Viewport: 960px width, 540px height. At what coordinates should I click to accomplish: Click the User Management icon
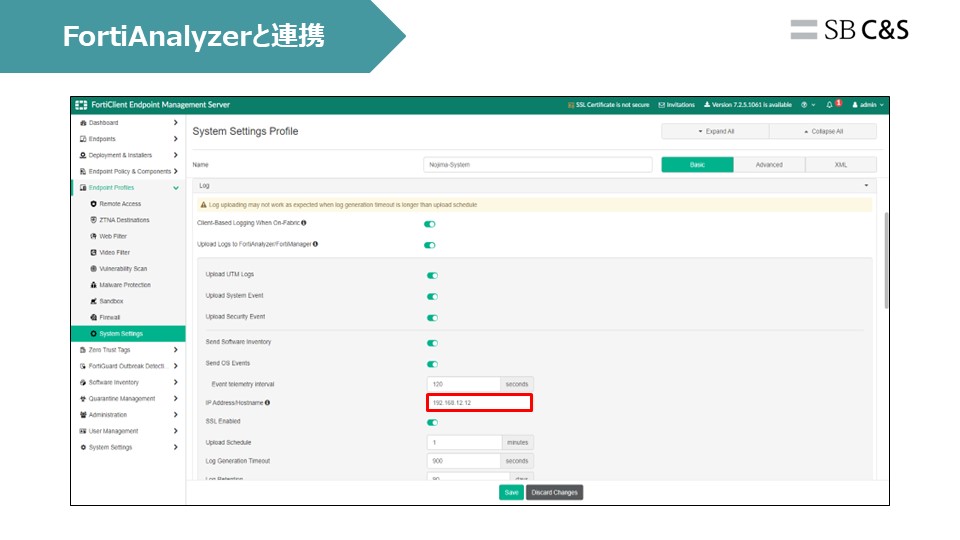point(83,431)
